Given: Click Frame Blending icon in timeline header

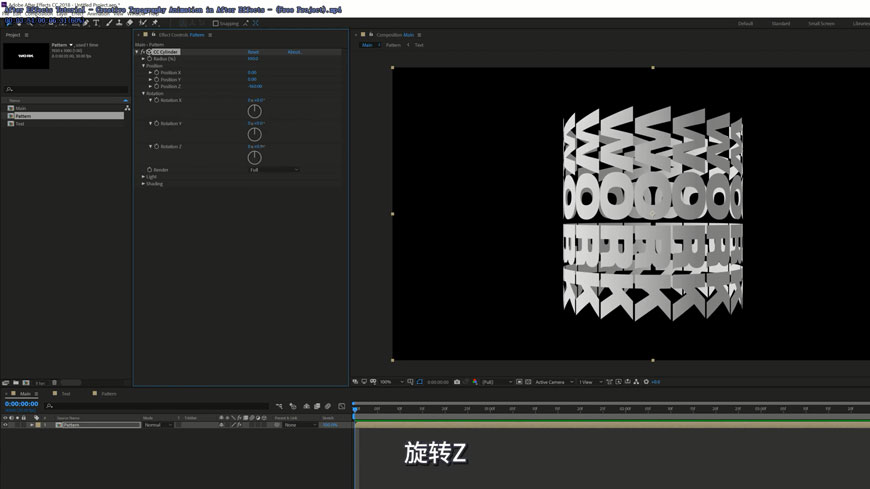Looking at the screenshot, I should pos(317,406).
